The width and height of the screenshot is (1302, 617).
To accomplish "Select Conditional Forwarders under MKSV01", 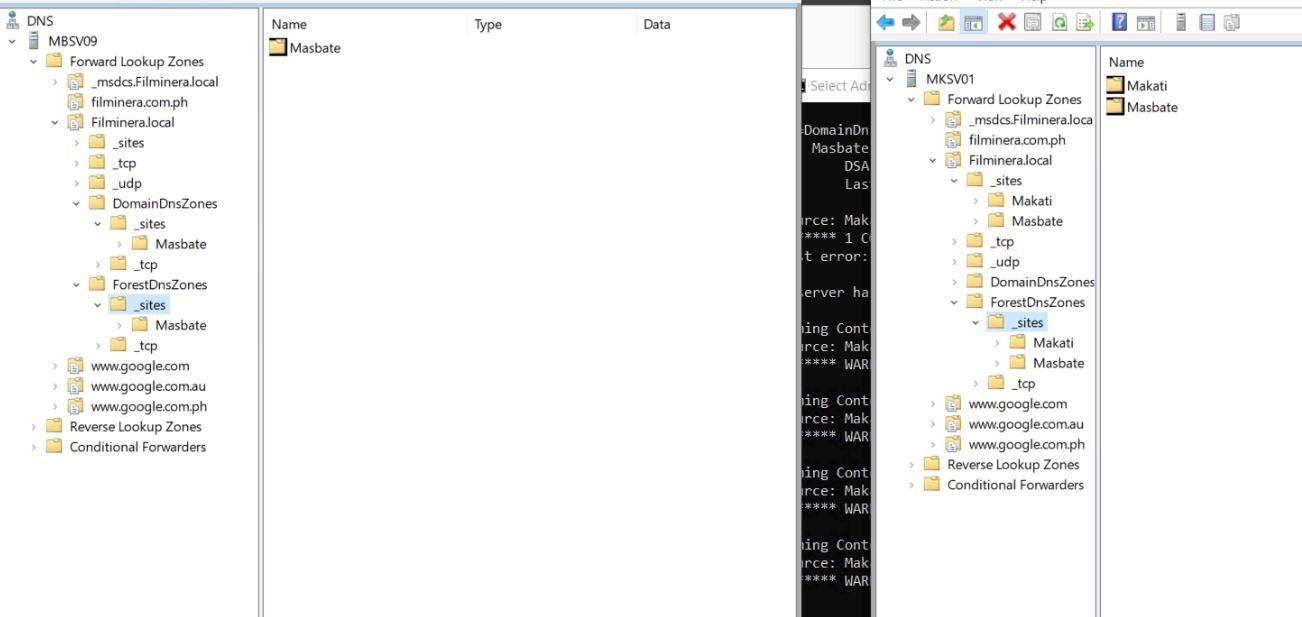I will [1015, 485].
